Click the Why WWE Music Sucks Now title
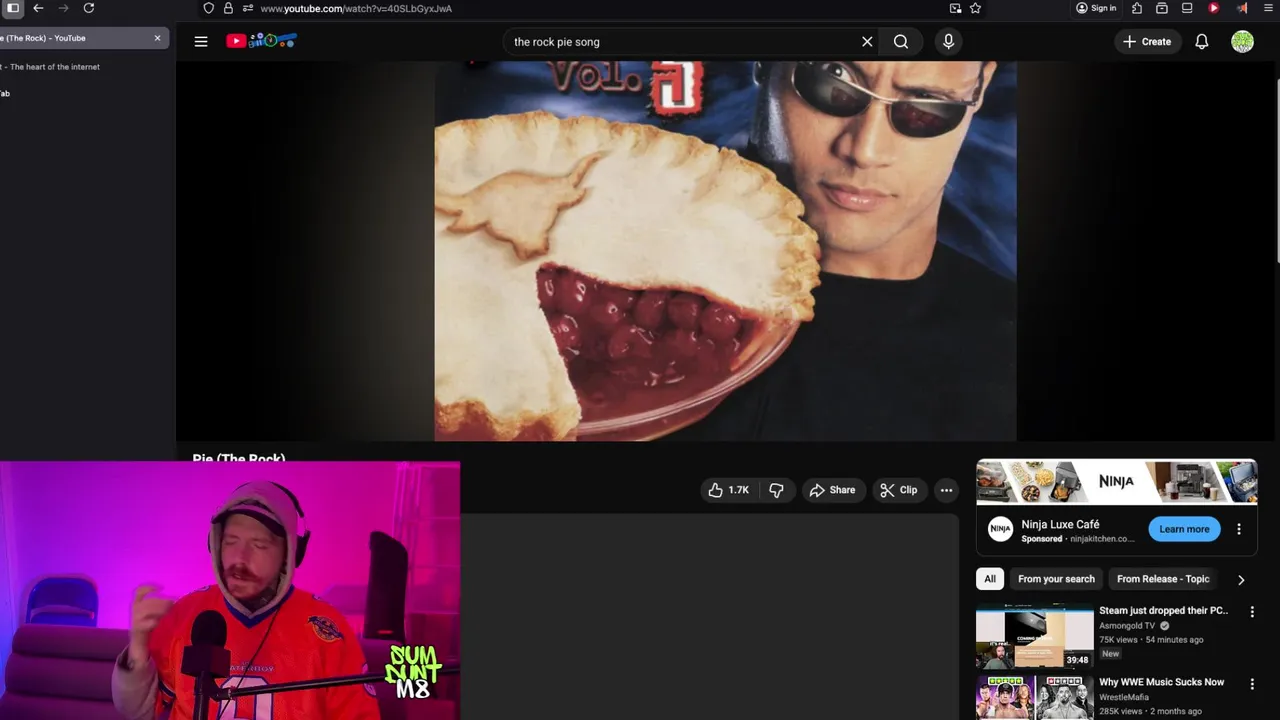The width and height of the screenshot is (1280, 720). [x=1161, y=682]
